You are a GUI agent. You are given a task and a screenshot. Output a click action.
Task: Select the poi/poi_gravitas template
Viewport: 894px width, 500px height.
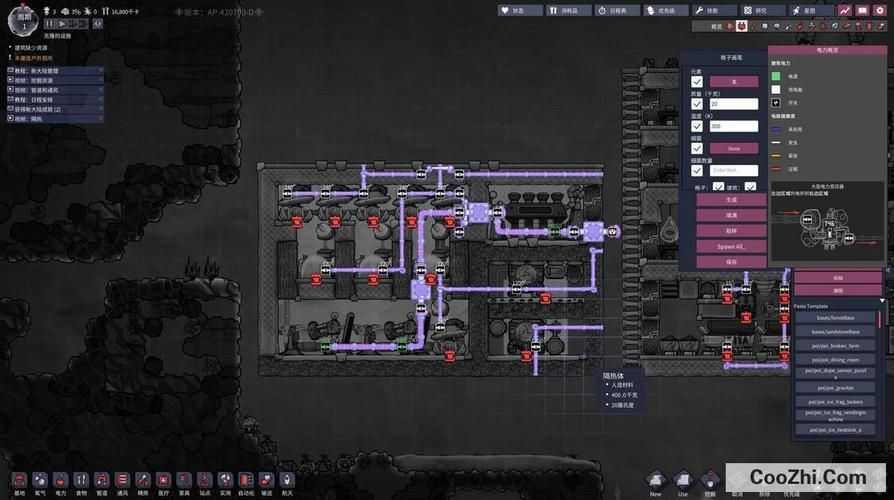tap(835, 388)
